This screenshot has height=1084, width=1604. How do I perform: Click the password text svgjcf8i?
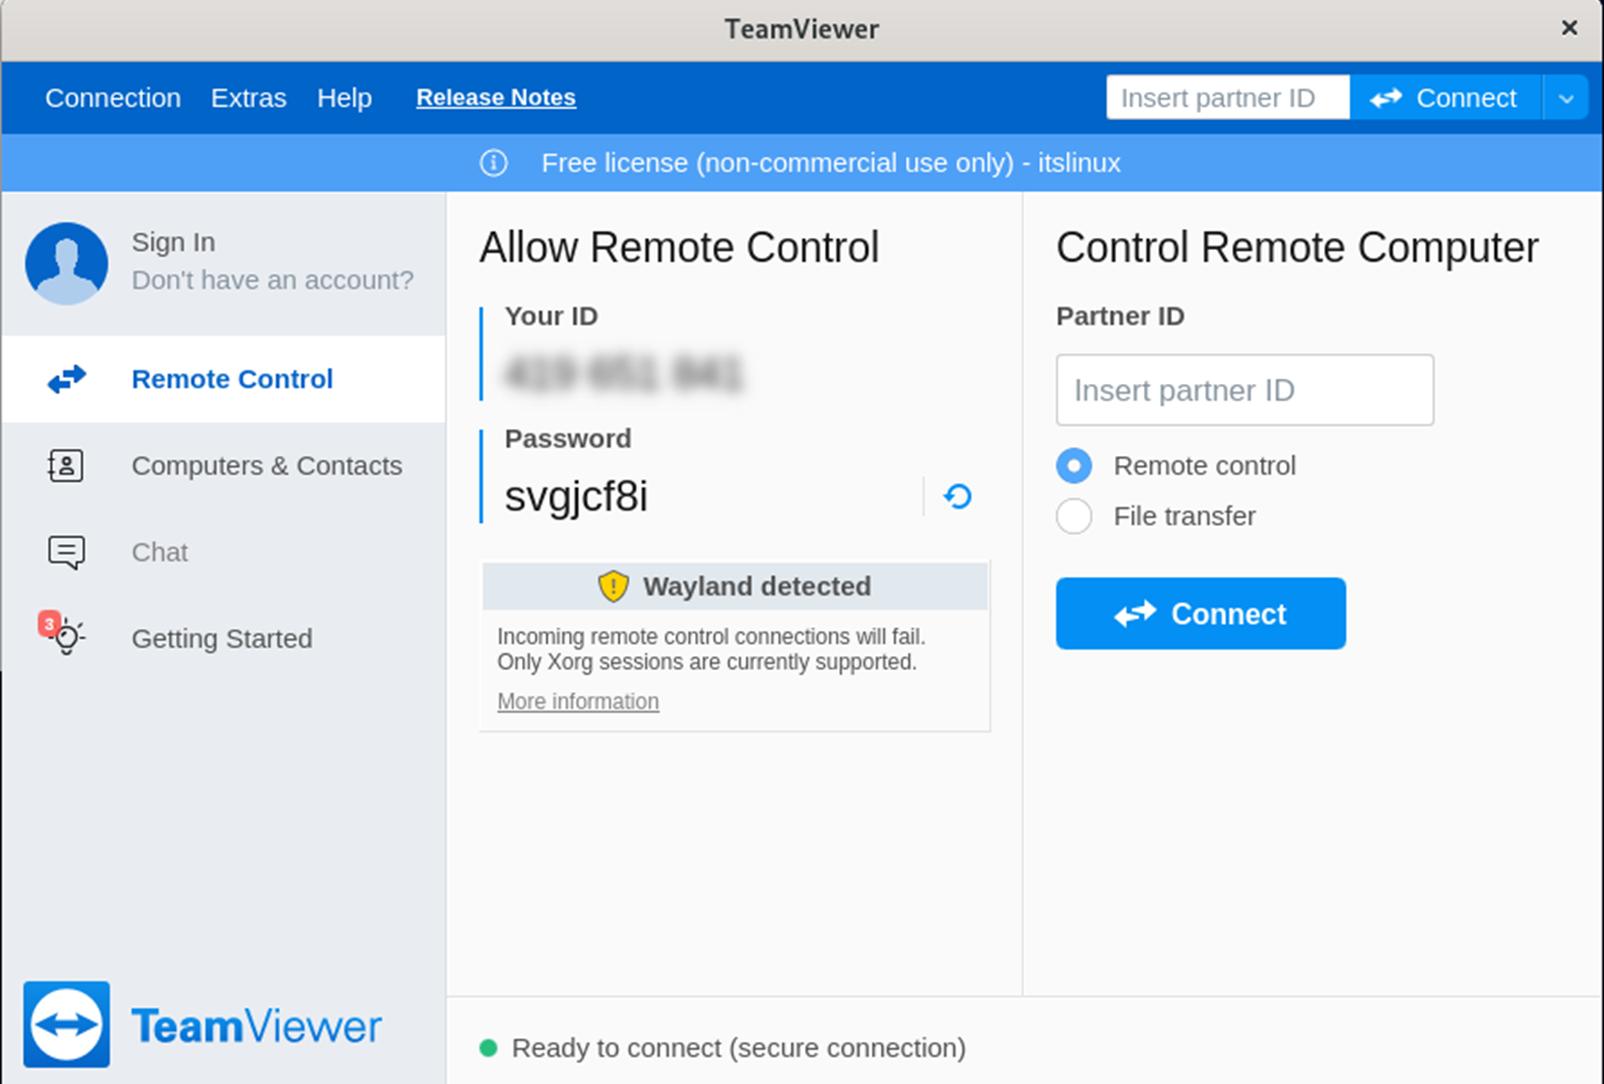click(x=576, y=496)
